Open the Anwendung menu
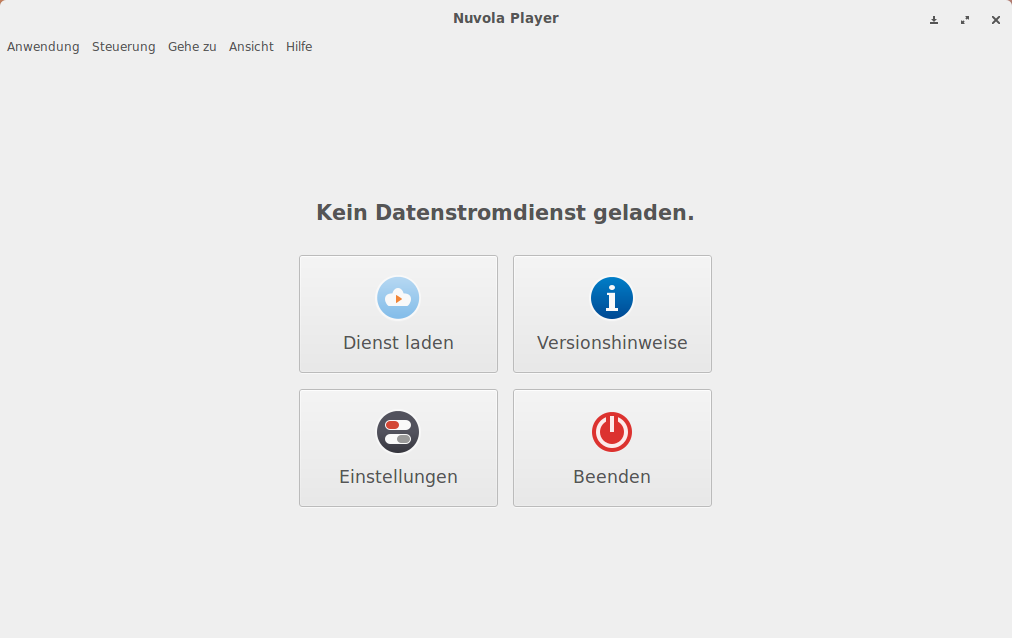This screenshot has width=1012, height=638. pyautogui.click(x=43, y=46)
